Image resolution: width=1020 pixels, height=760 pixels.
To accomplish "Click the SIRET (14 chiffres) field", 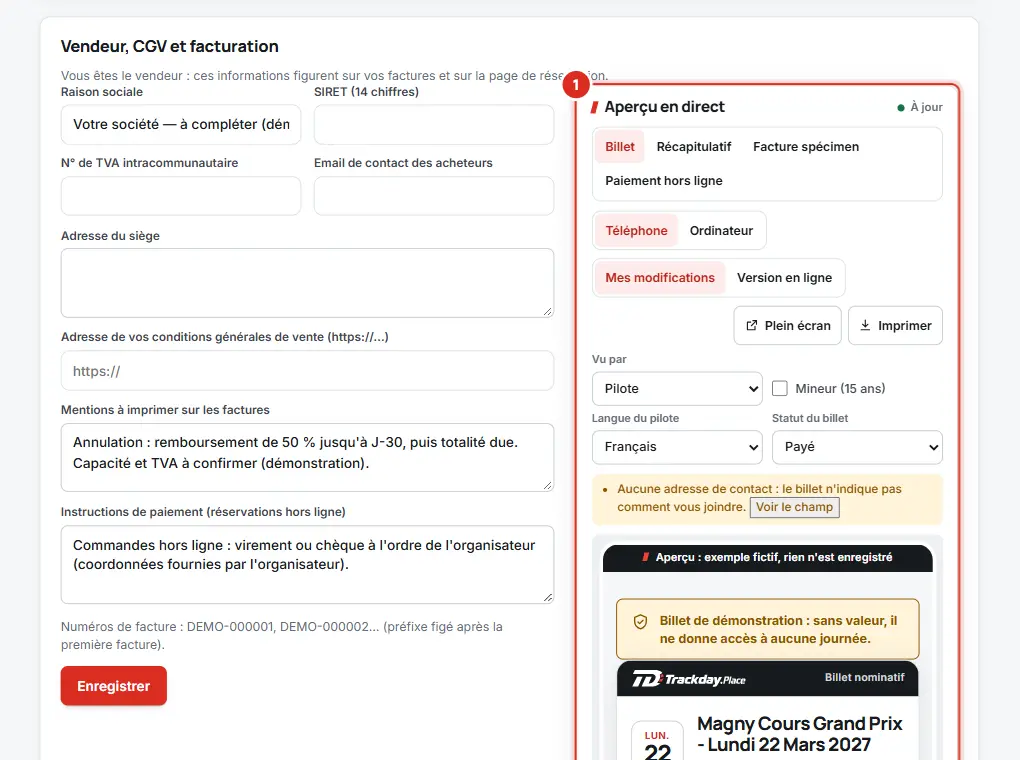I will (x=434, y=124).
